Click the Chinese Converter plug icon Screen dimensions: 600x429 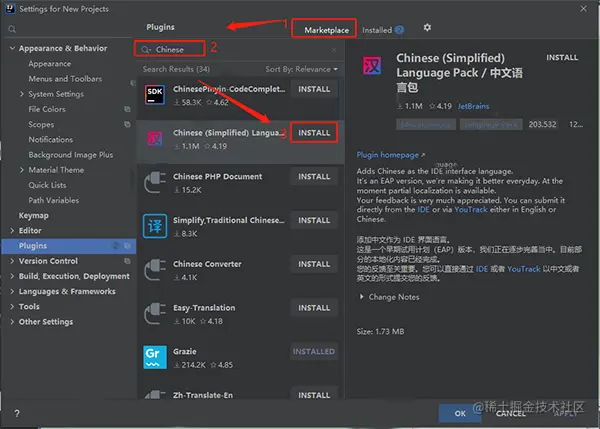click(155, 270)
